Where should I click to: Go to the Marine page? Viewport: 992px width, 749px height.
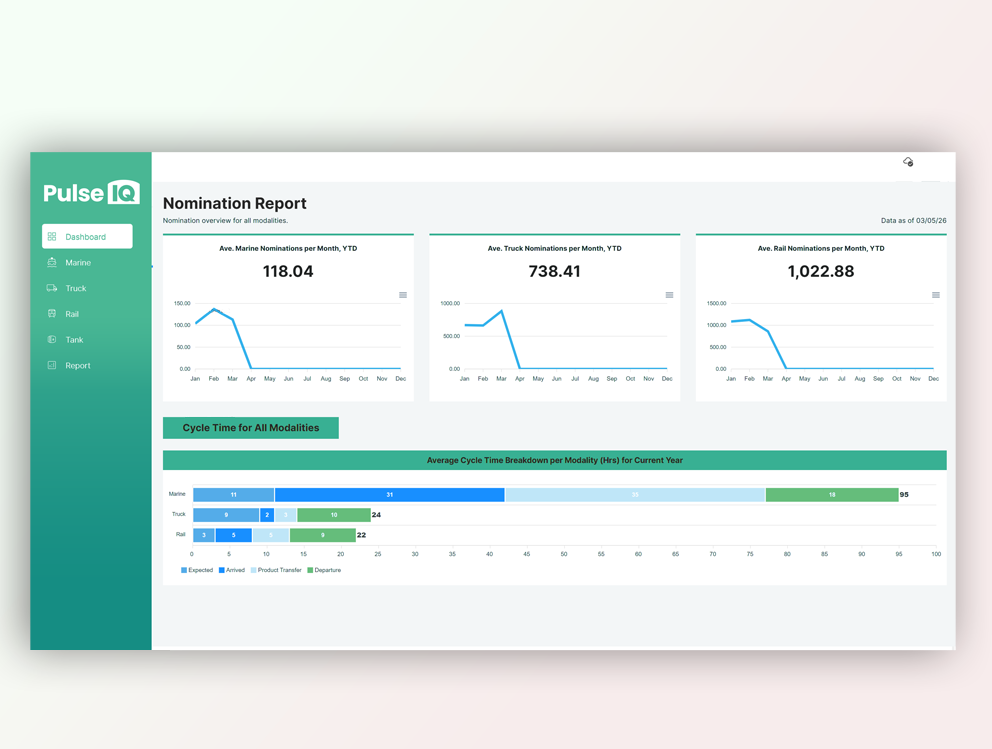click(78, 263)
